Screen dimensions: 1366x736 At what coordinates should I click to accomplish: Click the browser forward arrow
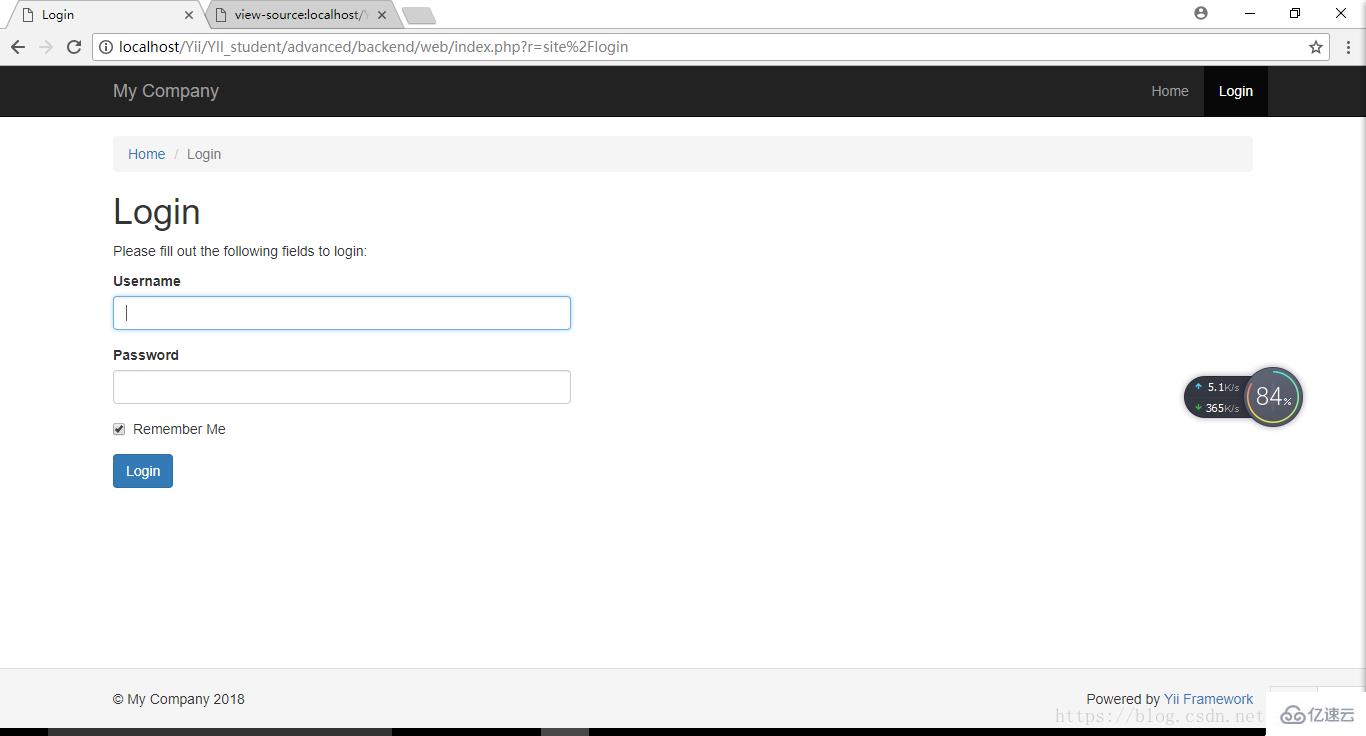pyautogui.click(x=46, y=47)
